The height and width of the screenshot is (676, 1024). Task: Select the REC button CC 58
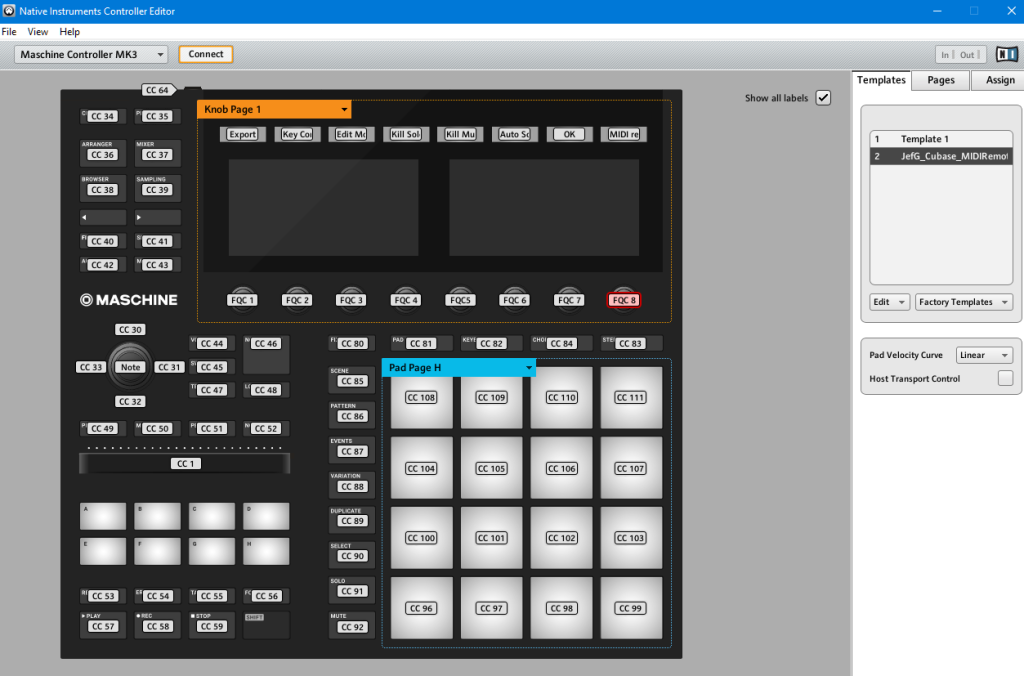(x=157, y=625)
